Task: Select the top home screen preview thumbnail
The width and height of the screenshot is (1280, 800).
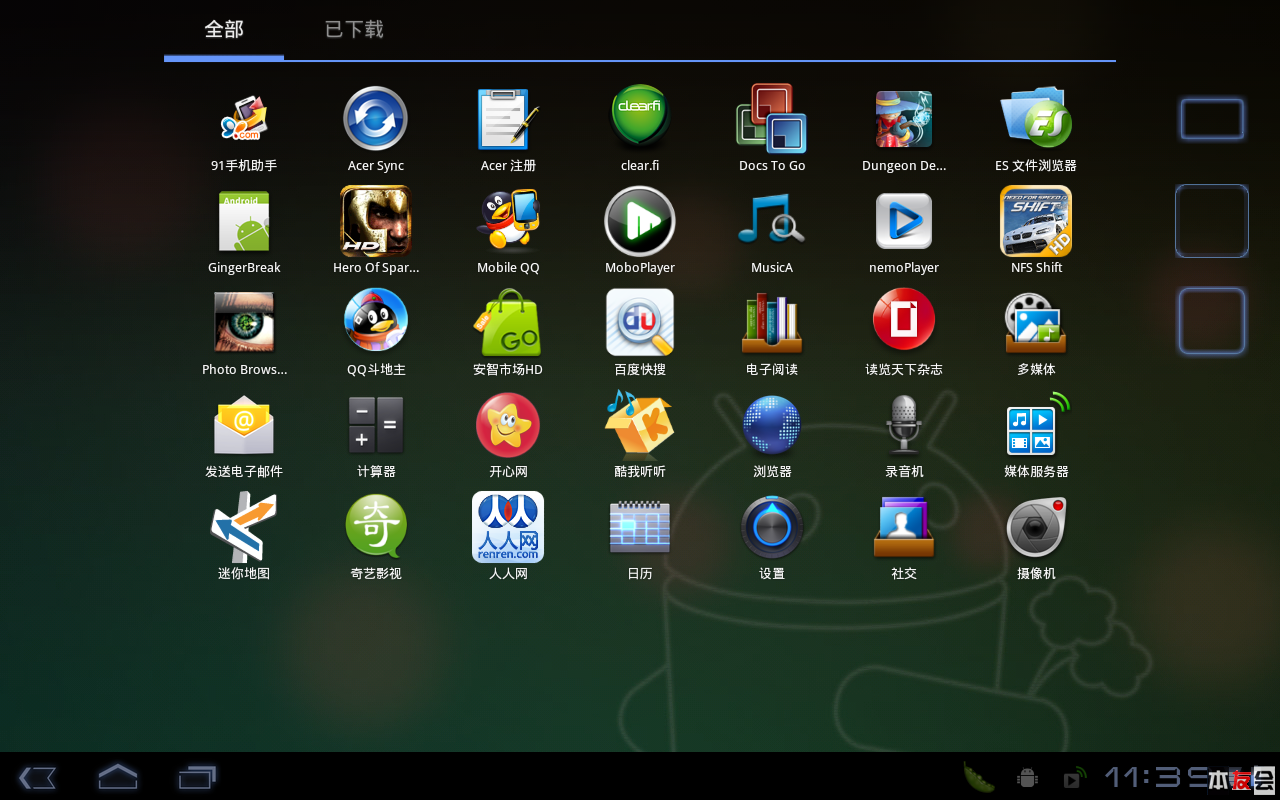Action: click(x=1212, y=120)
